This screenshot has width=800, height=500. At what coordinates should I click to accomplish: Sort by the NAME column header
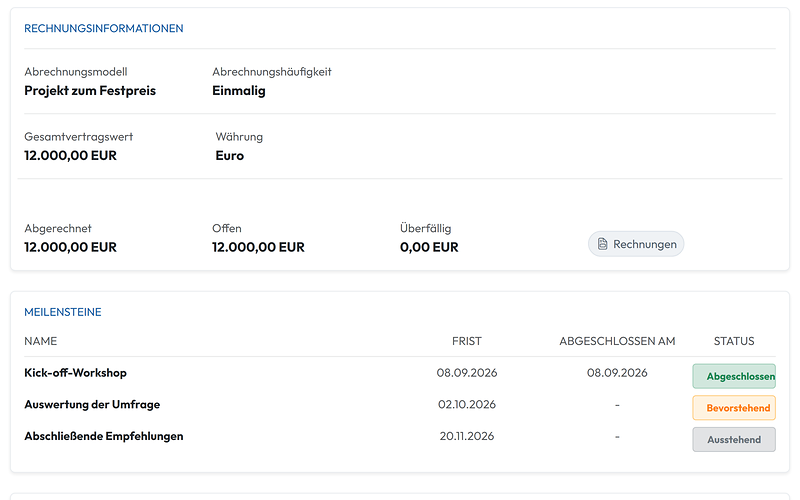tap(41, 341)
